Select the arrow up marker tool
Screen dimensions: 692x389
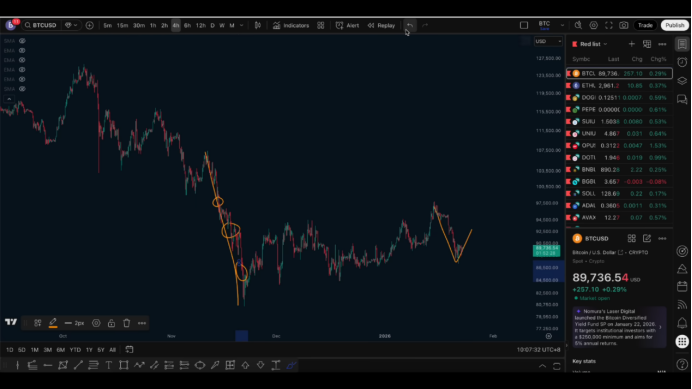tap(245, 365)
